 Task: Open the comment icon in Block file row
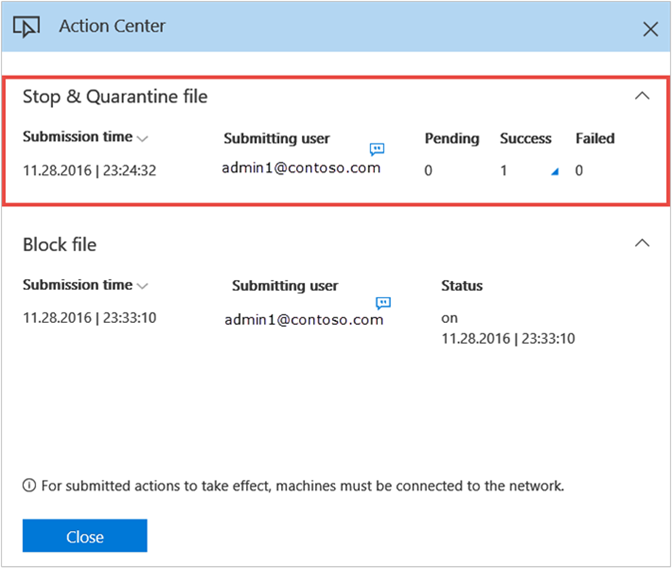(383, 303)
